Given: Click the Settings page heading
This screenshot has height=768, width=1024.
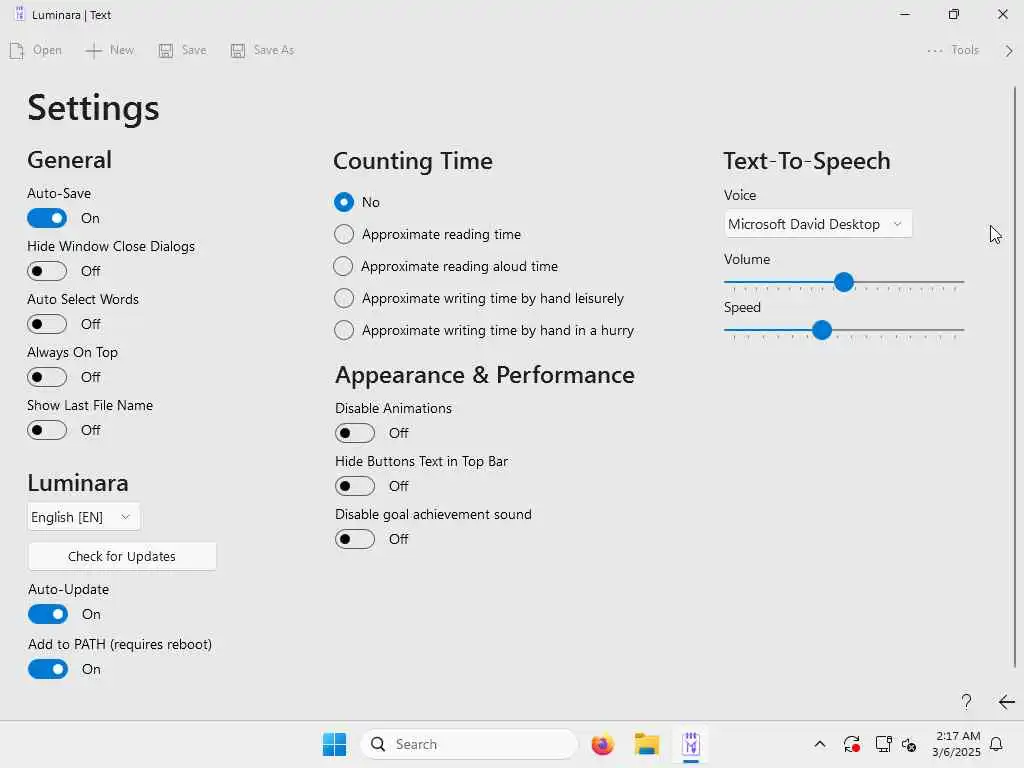Looking at the screenshot, I should tap(93, 108).
